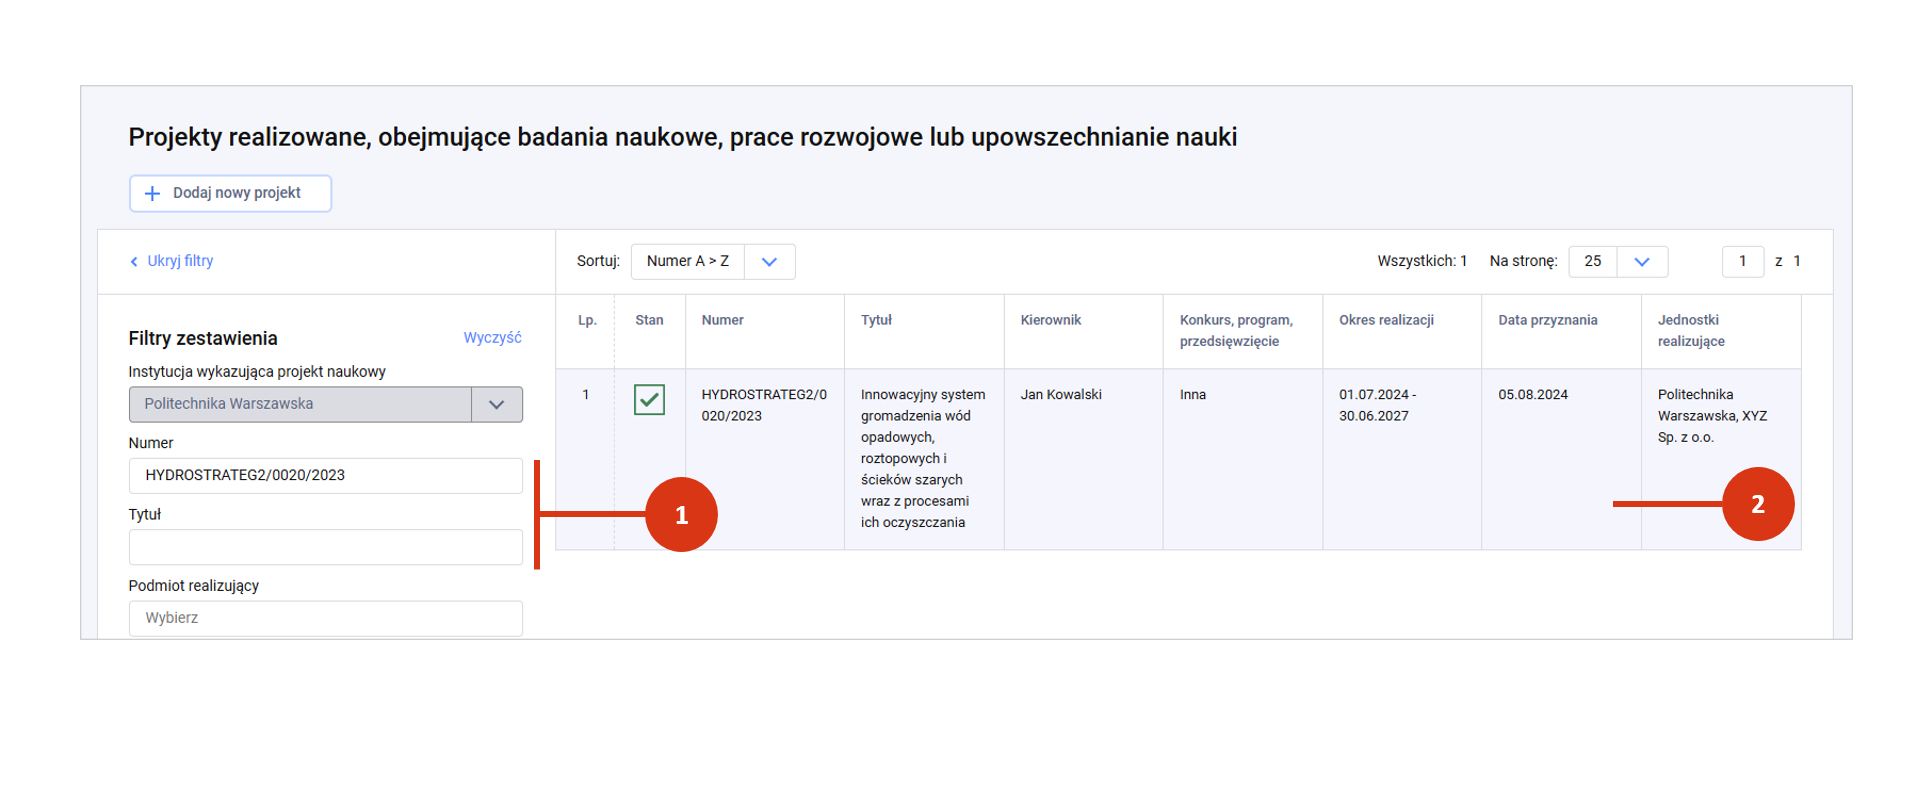Click the empty Tytuł filter field
The height and width of the screenshot is (812, 1915).
(x=325, y=547)
